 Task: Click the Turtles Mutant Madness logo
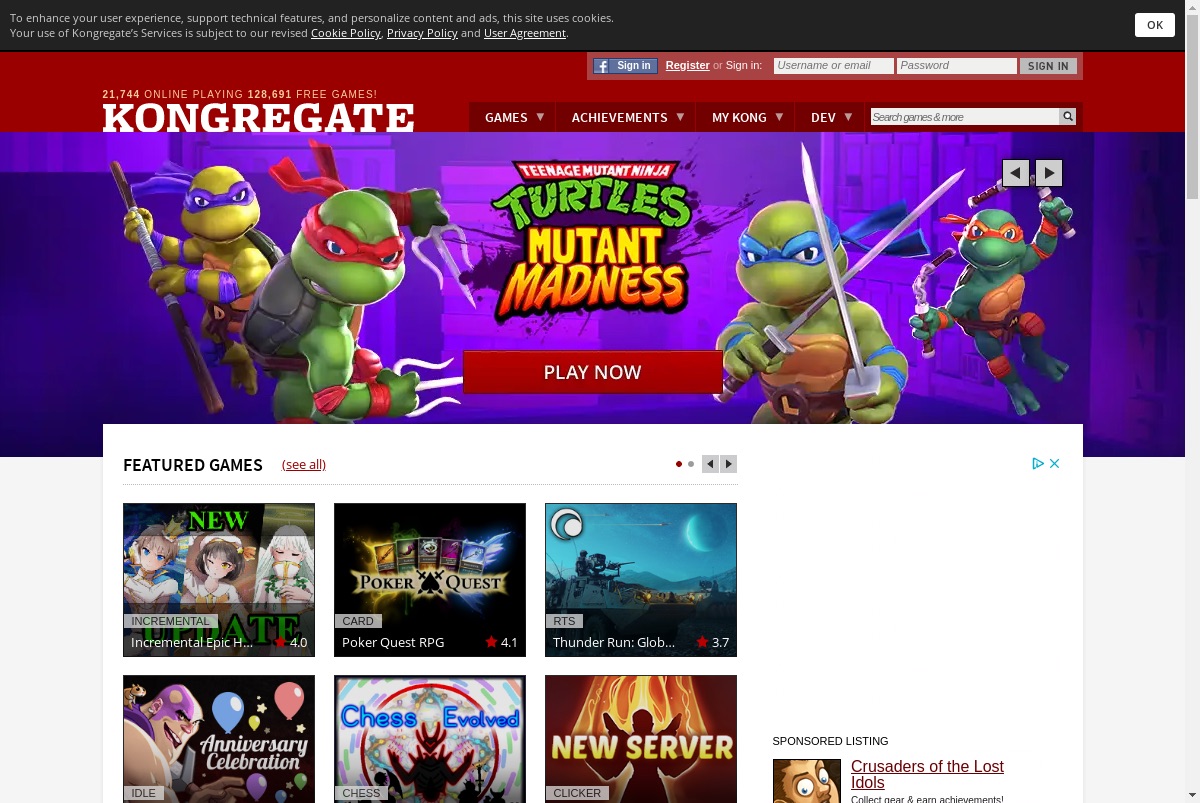pyautogui.click(x=592, y=238)
